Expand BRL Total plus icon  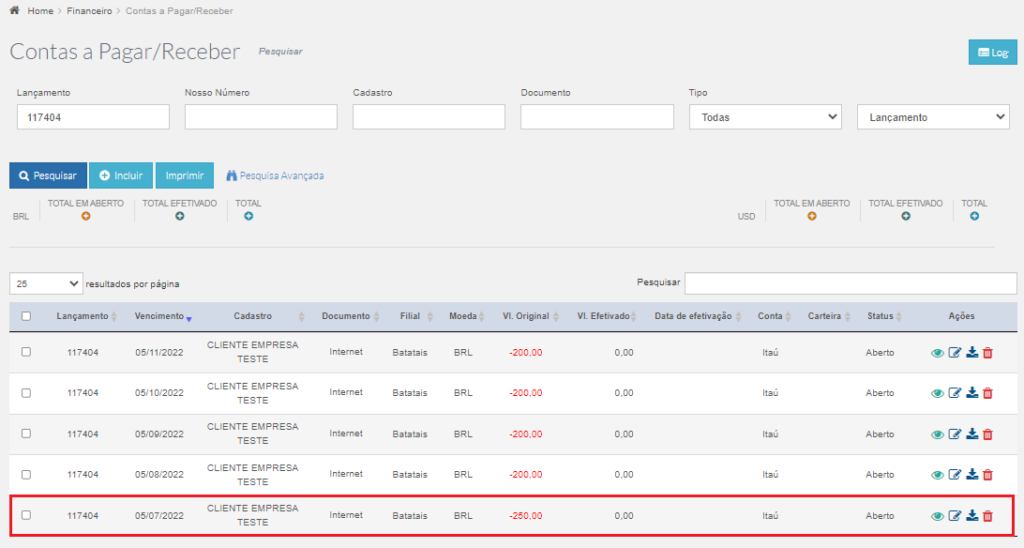(248, 216)
